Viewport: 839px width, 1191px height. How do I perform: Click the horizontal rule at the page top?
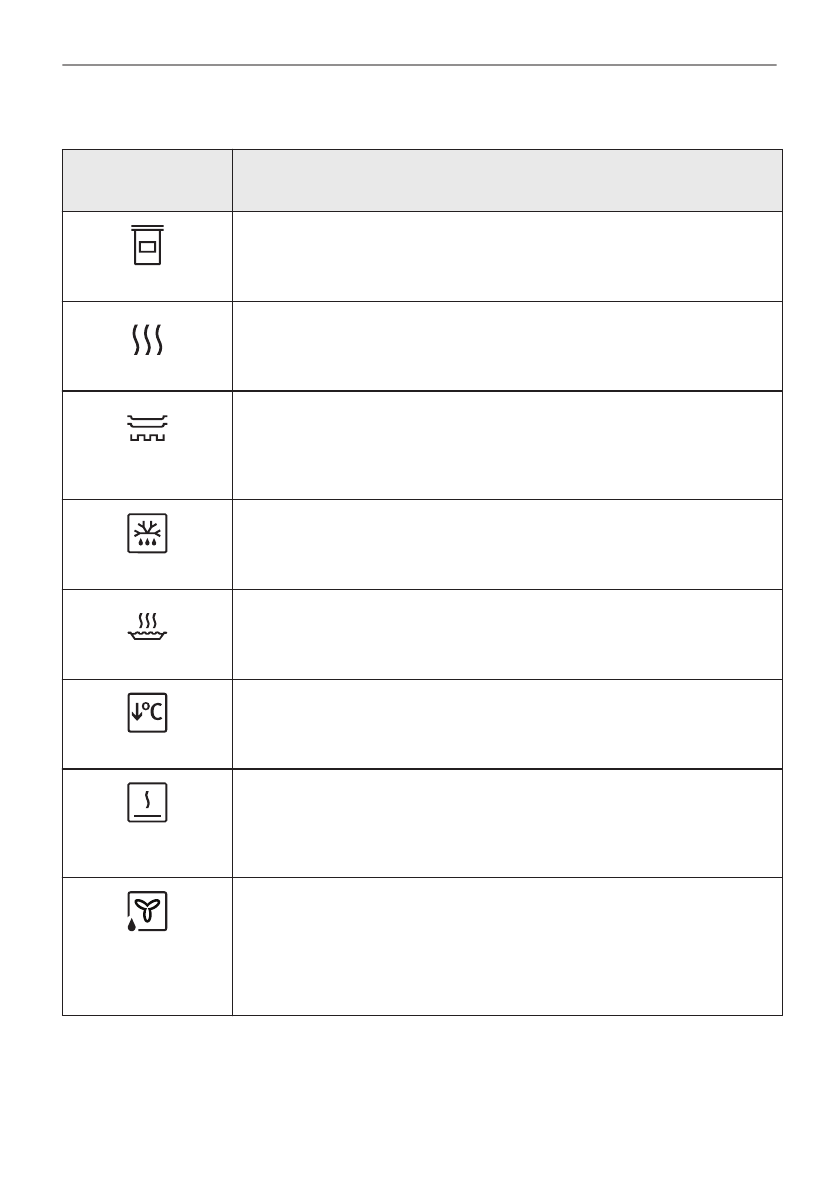tap(419, 66)
